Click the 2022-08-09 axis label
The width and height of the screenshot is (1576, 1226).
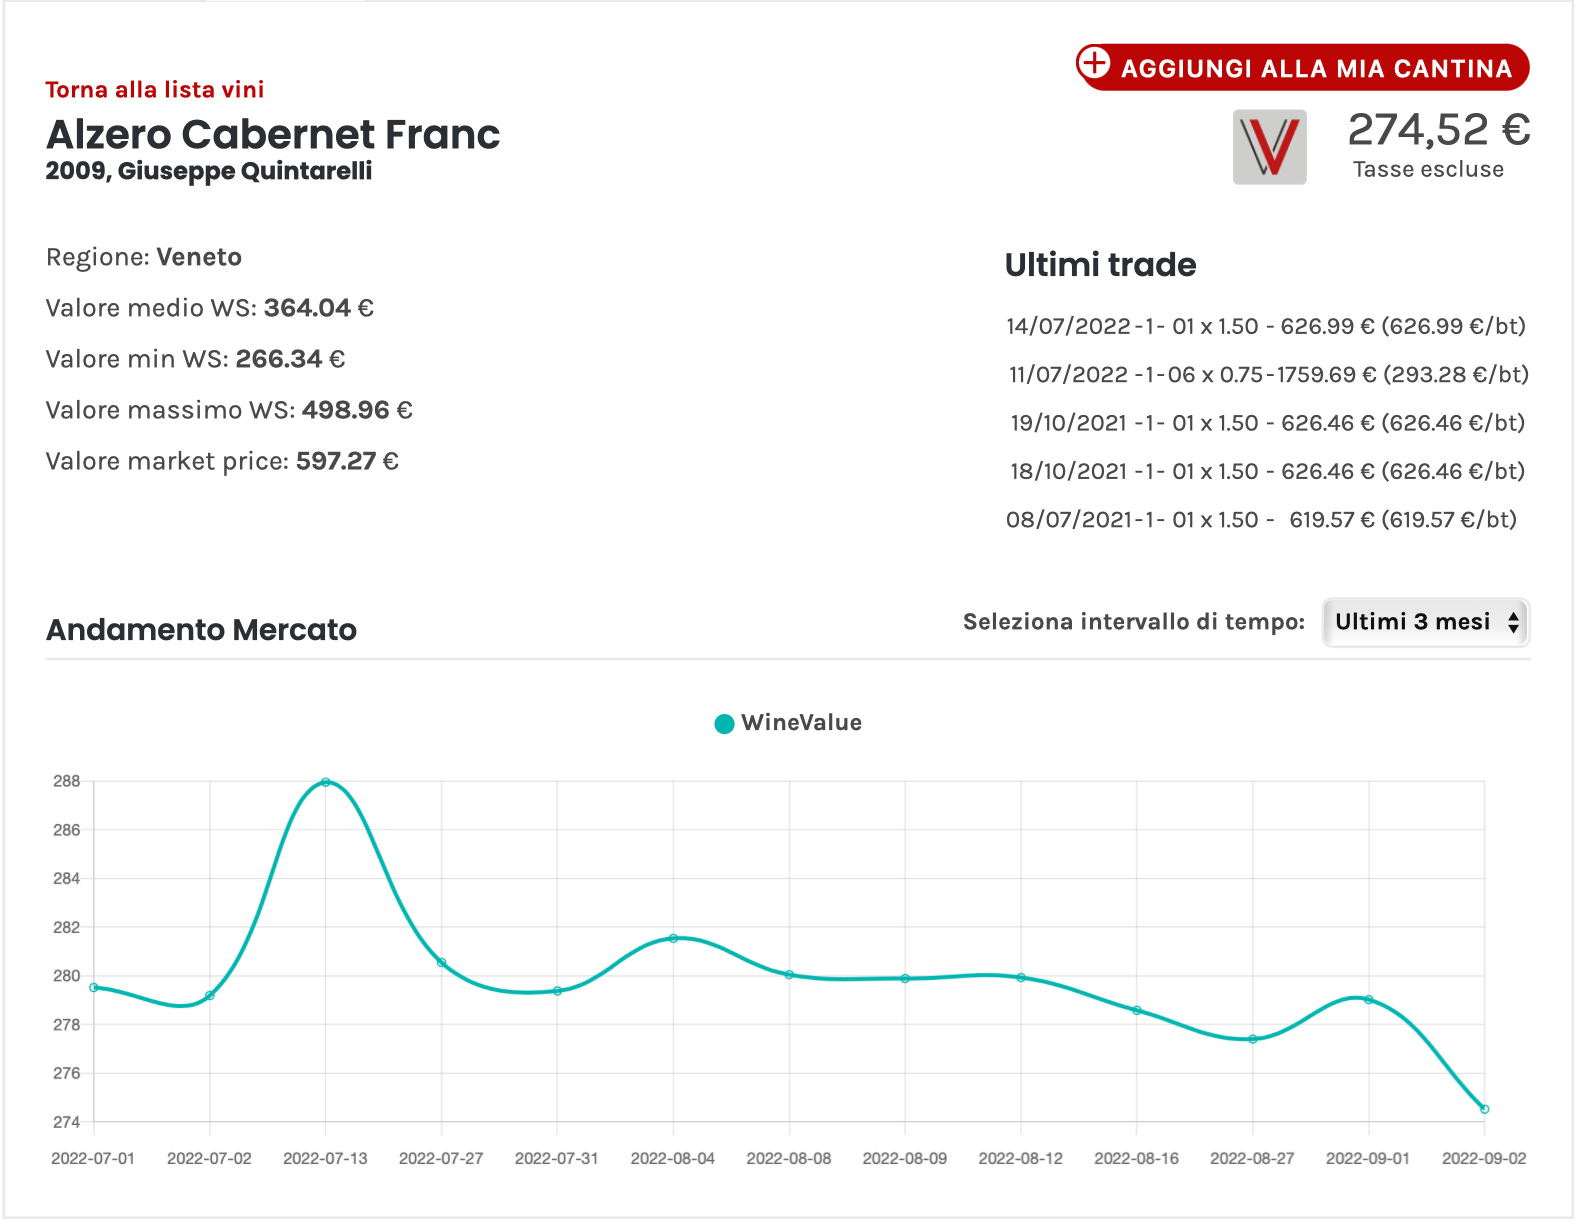(x=905, y=1159)
